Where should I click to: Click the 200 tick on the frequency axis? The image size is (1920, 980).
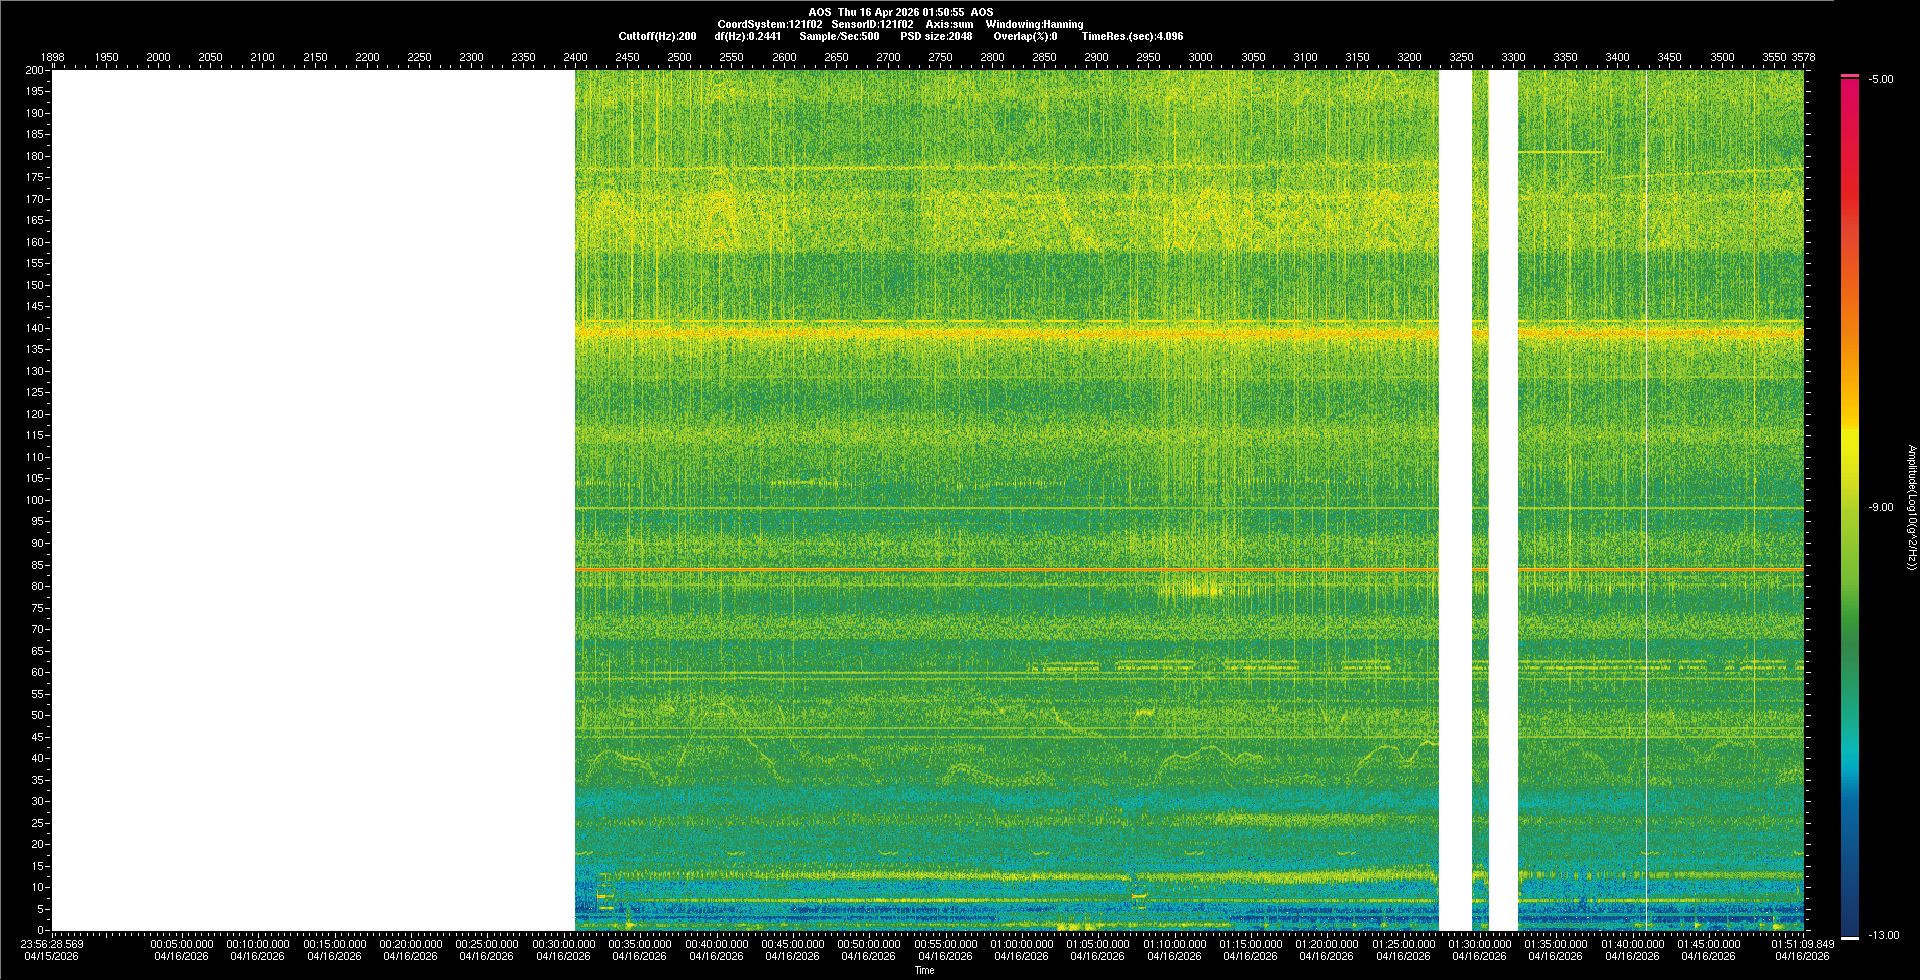[x=35, y=70]
